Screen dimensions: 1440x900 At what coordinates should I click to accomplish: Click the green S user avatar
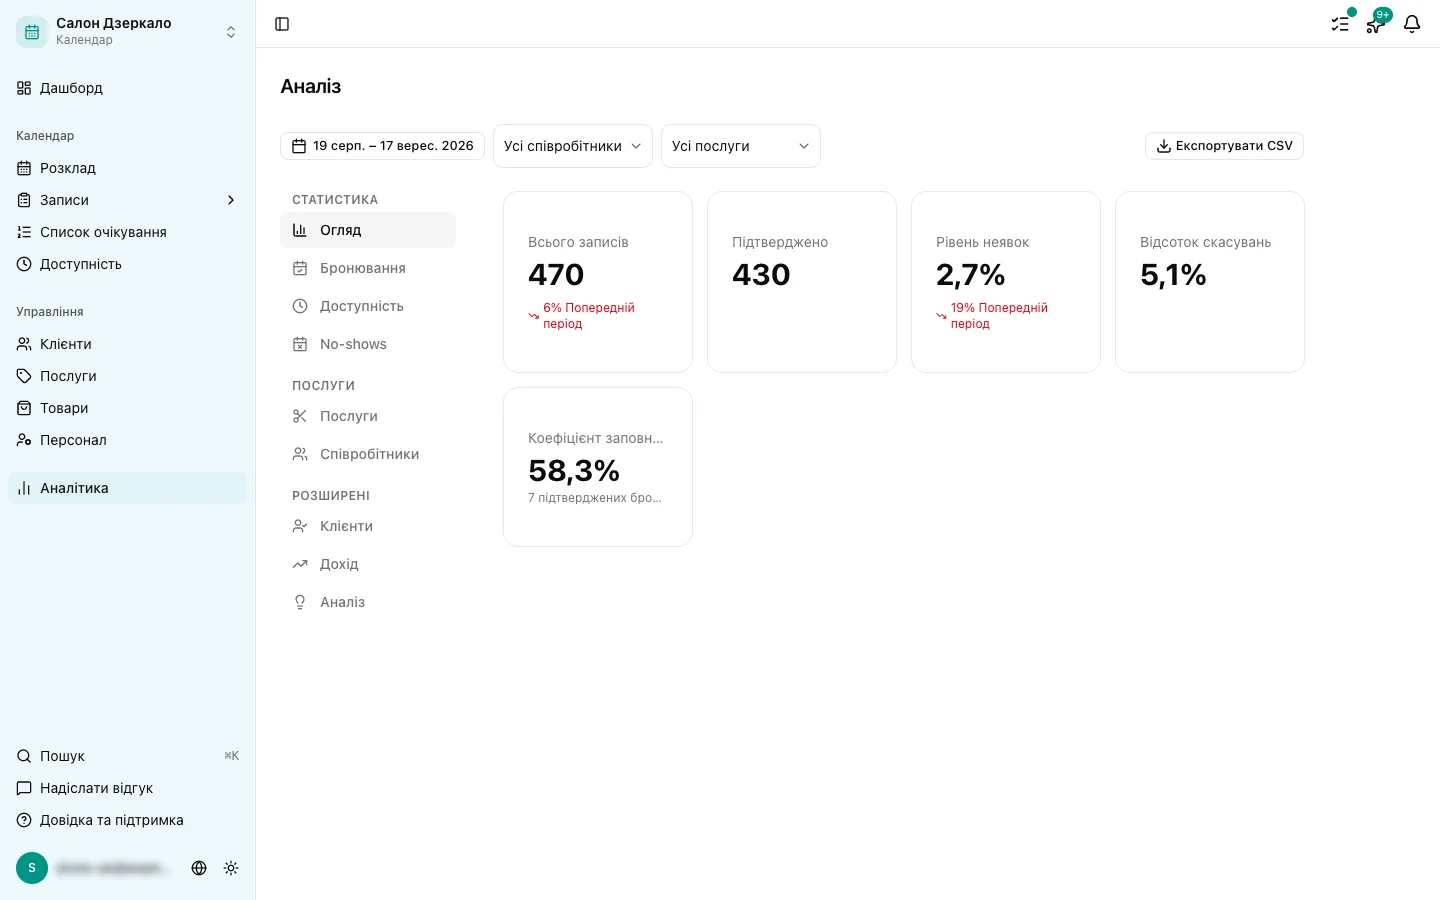click(x=32, y=868)
